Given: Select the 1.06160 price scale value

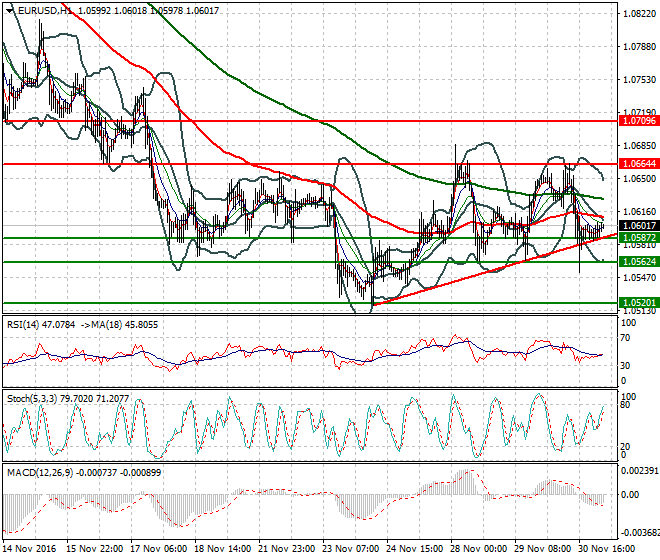Looking at the screenshot, I should coord(639,212).
